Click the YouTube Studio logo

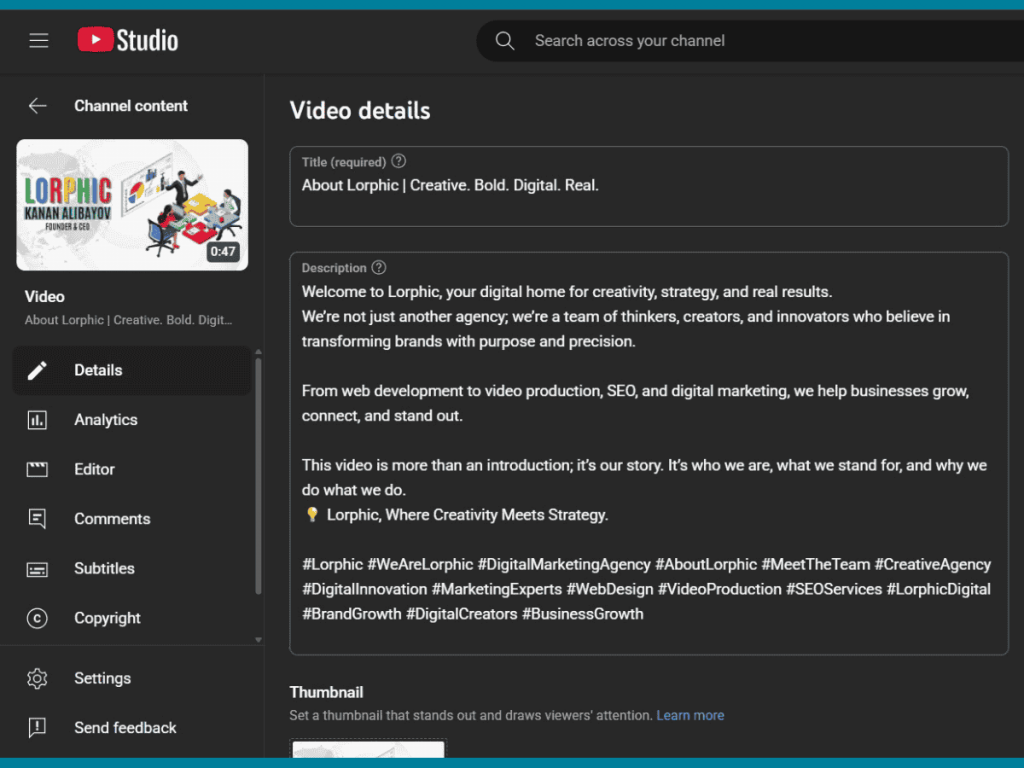[128, 41]
